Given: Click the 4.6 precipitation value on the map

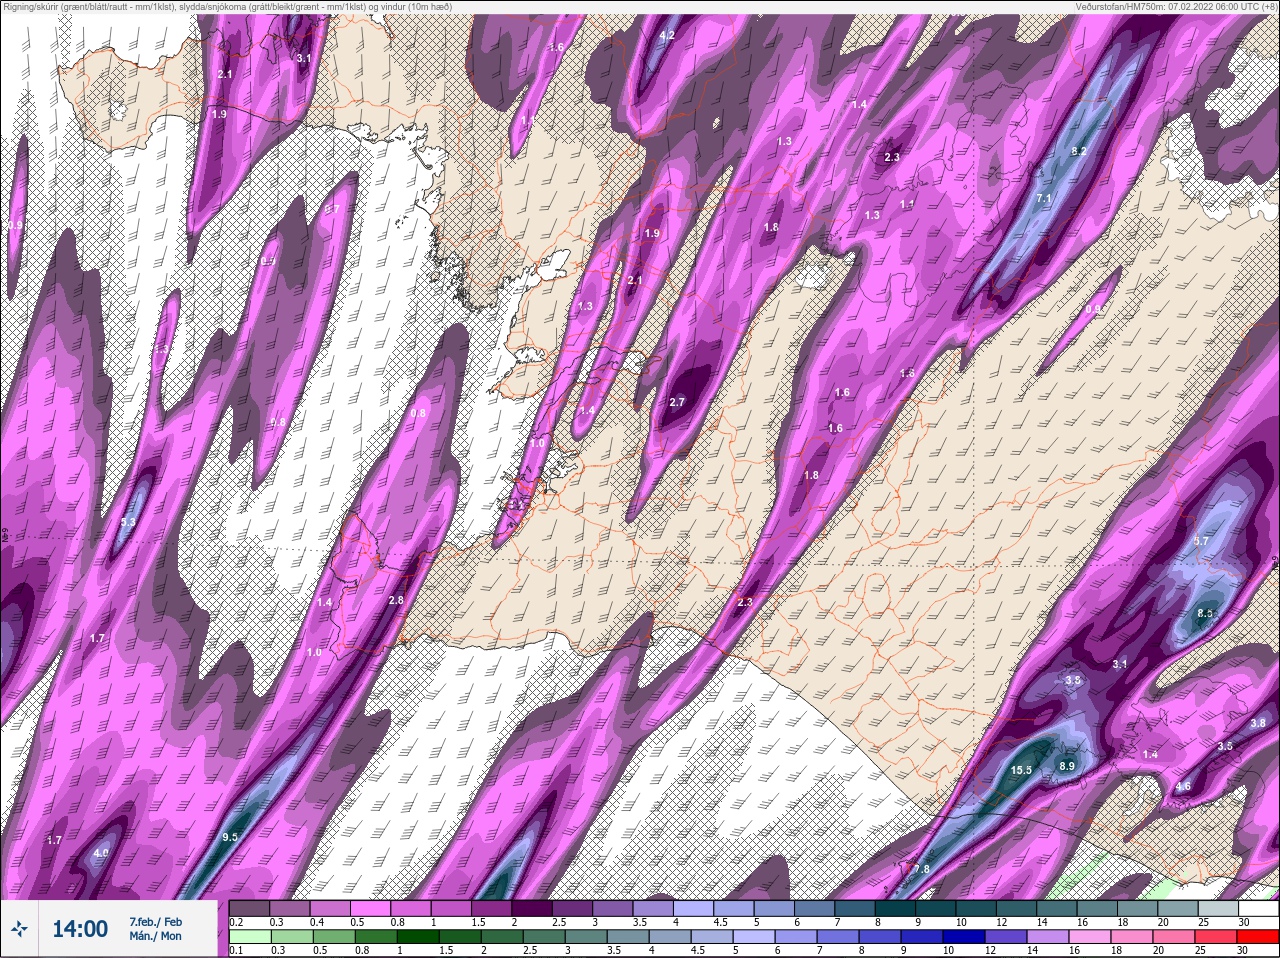Looking at the screenshot, I should (x=1183, y=787).
